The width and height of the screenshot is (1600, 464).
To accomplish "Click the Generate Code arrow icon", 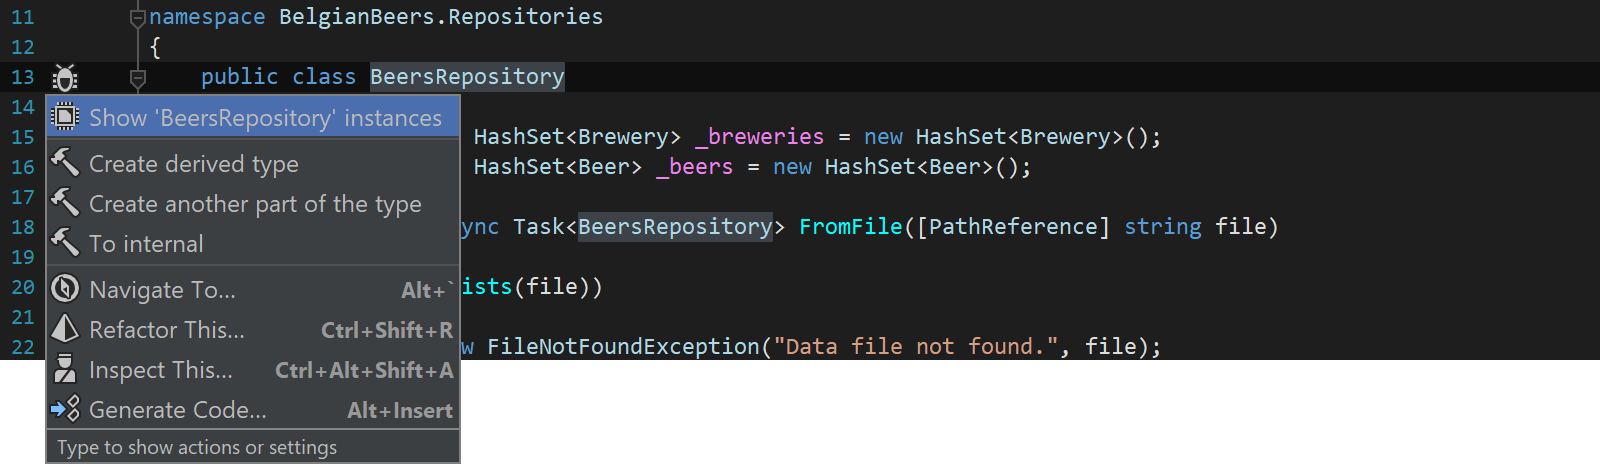I will point(65,409).
